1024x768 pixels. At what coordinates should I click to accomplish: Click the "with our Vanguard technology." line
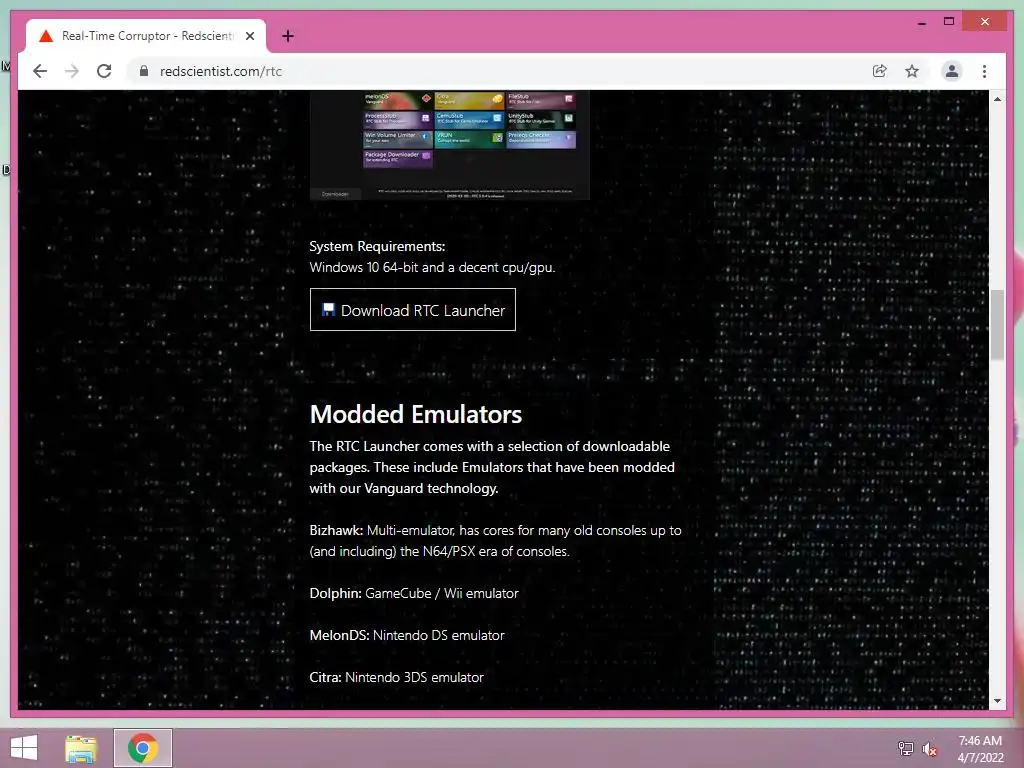point(404,488)
